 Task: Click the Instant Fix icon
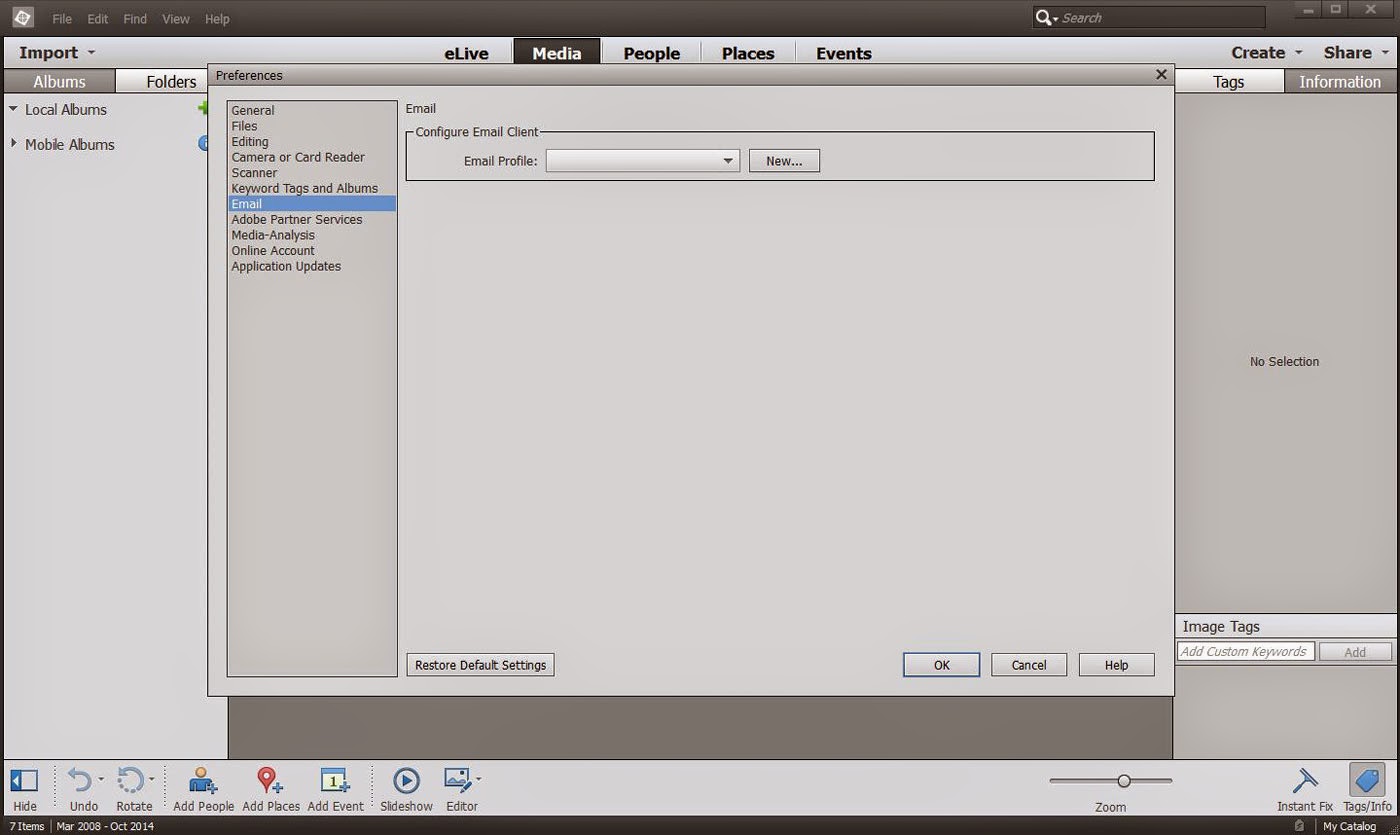pyautogui.click(x=1304, y=781)
